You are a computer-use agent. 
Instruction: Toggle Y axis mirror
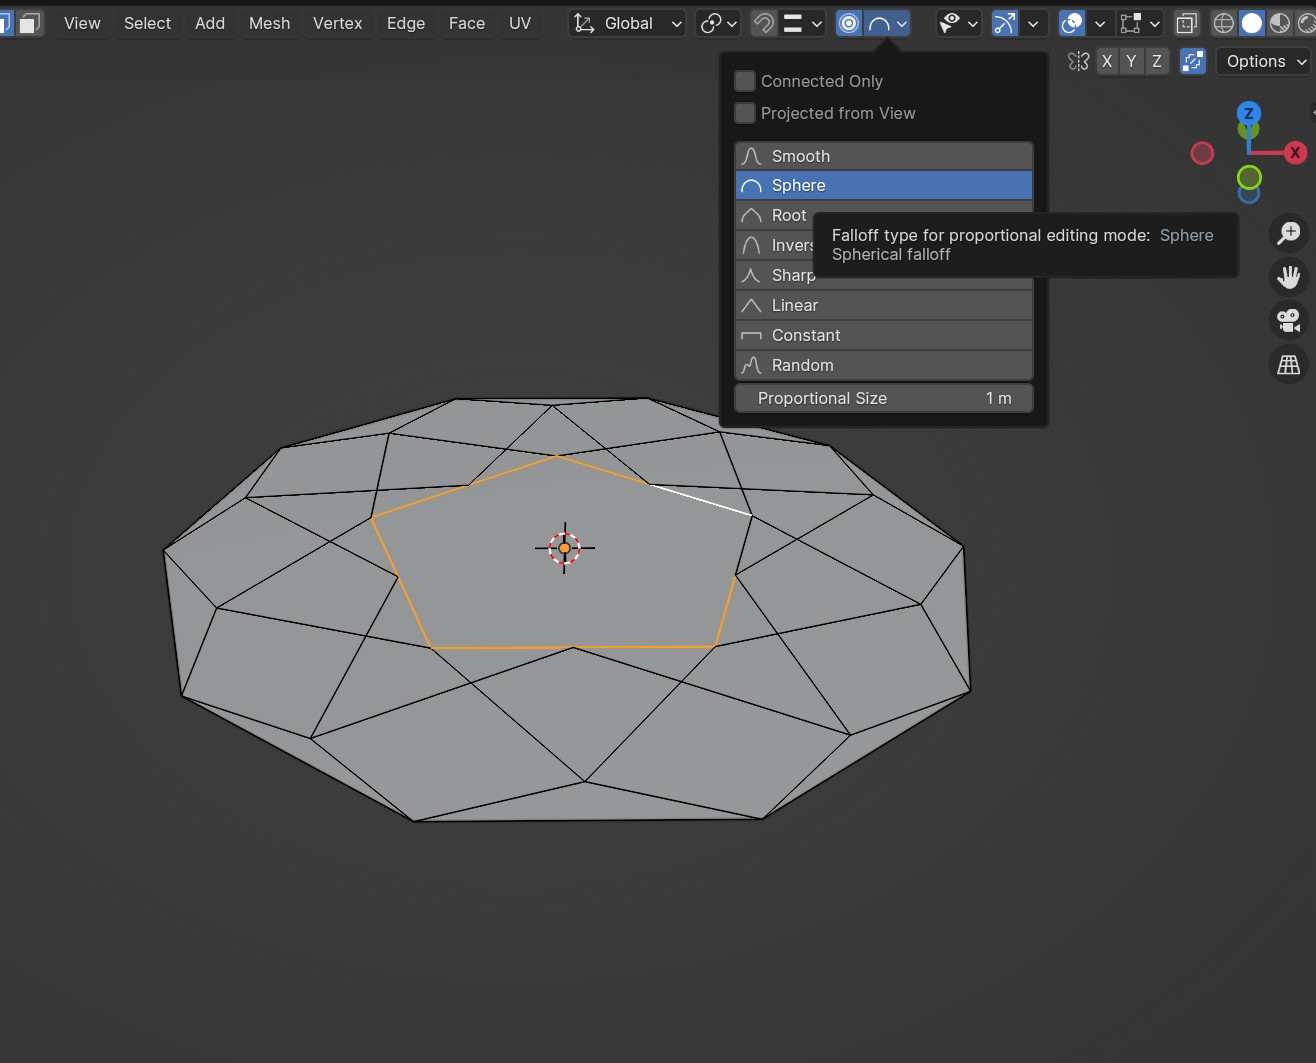pos(1131,61)
